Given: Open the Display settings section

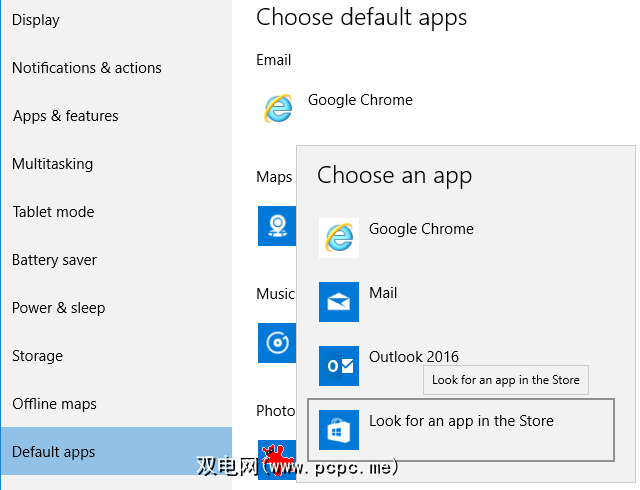Looking at the screenshot, I should [x=36, y=20].
